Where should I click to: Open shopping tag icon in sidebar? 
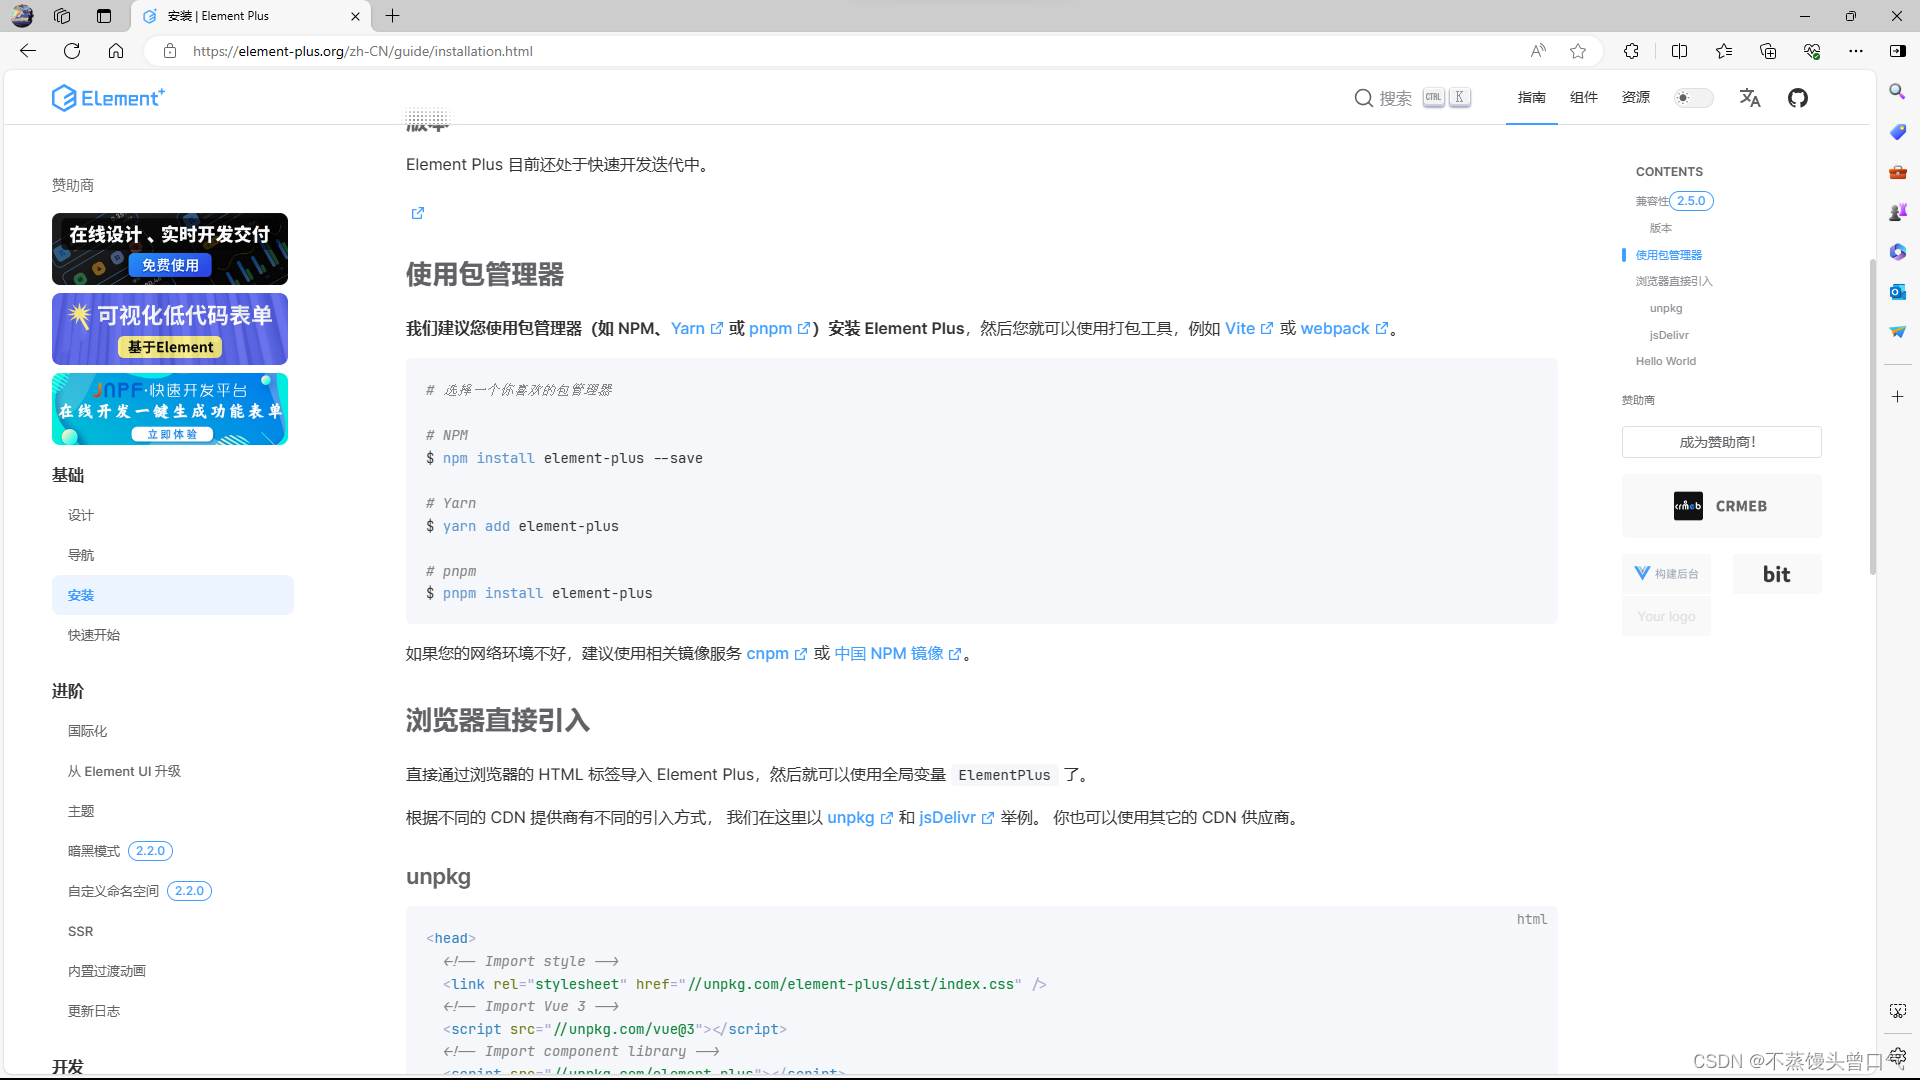point(1897,132)
